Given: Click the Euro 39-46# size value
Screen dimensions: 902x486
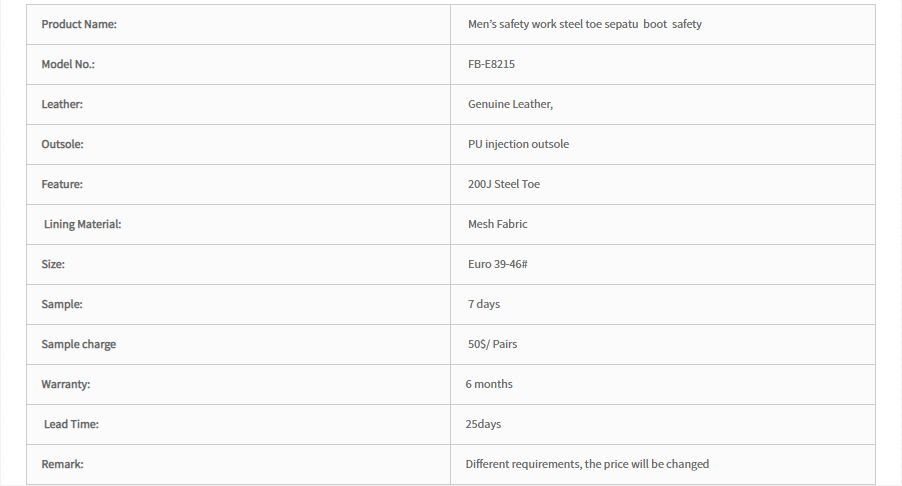Looking at the screenshot, I should point(498,264).
